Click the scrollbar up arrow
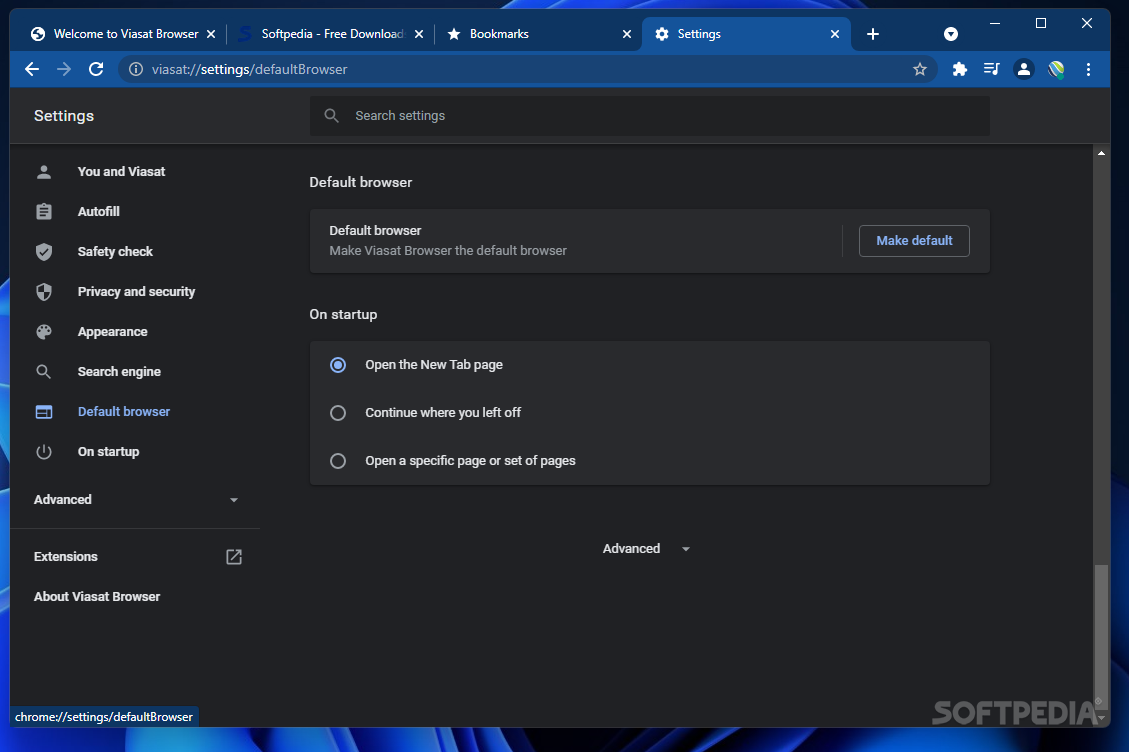The image size is (1129, 752). (1101, 153)
